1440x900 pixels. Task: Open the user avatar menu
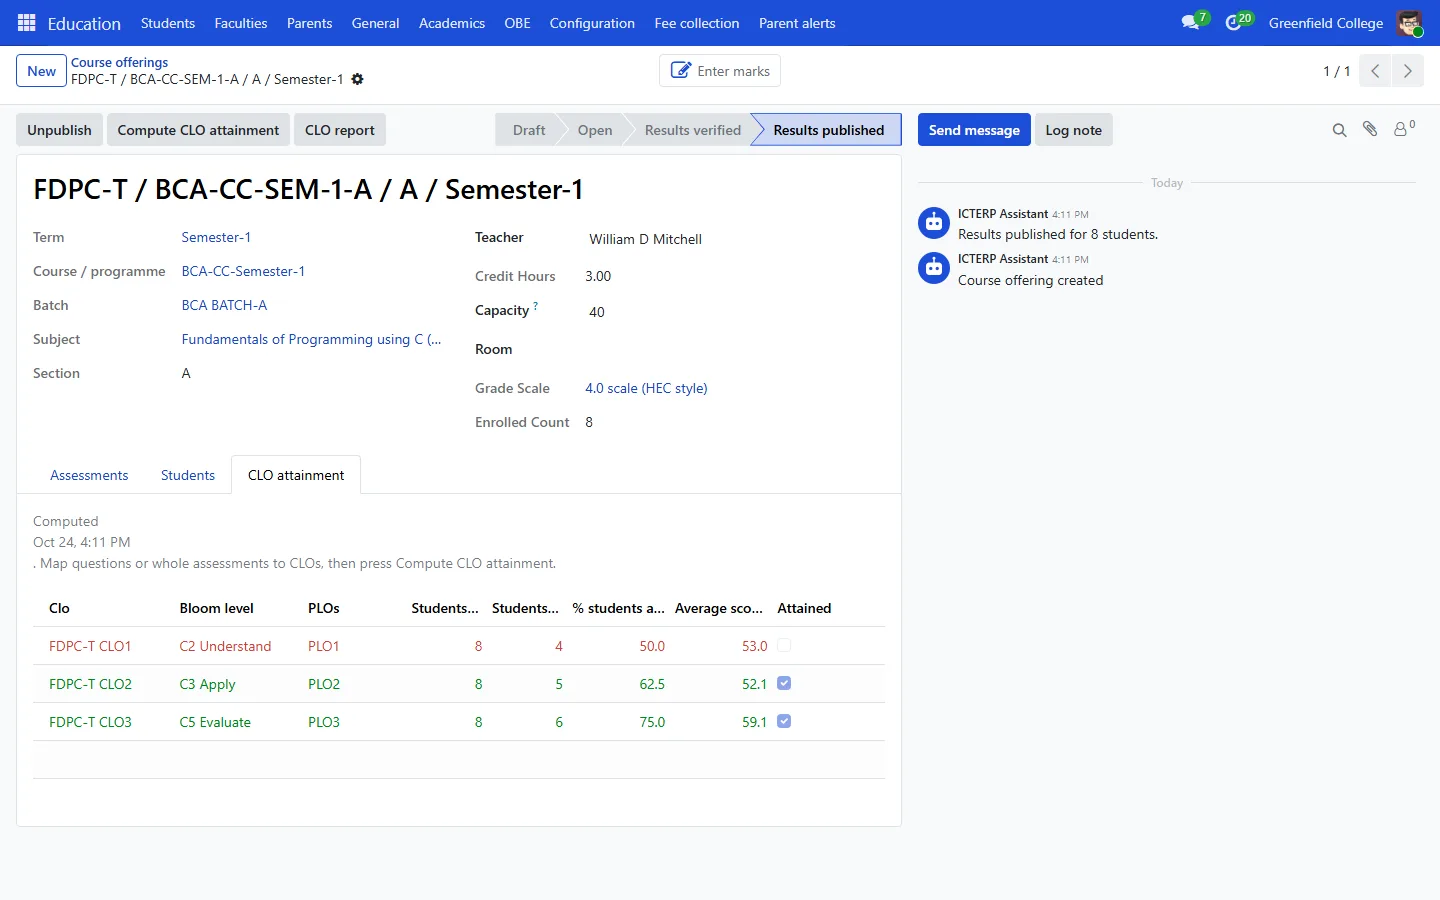1409,23
